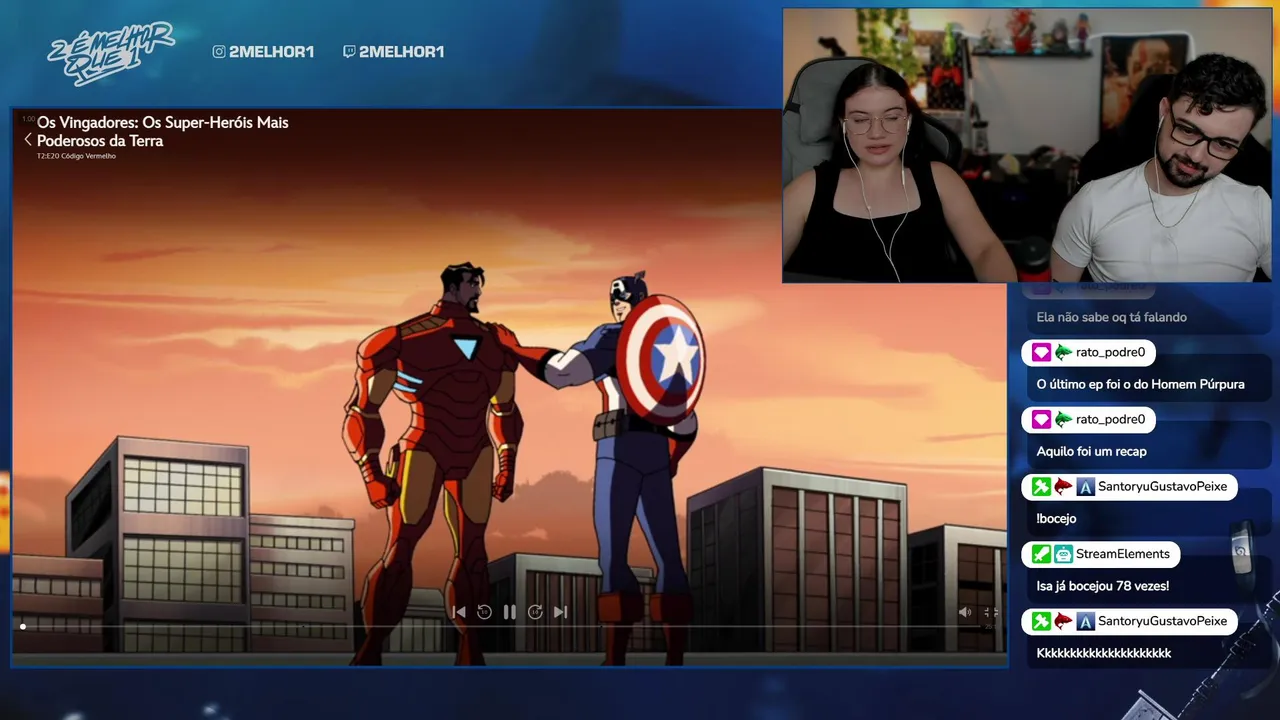
Task: Click the pink heart badge beside Homem Púrpura message
Action: tap(1041, 352)
